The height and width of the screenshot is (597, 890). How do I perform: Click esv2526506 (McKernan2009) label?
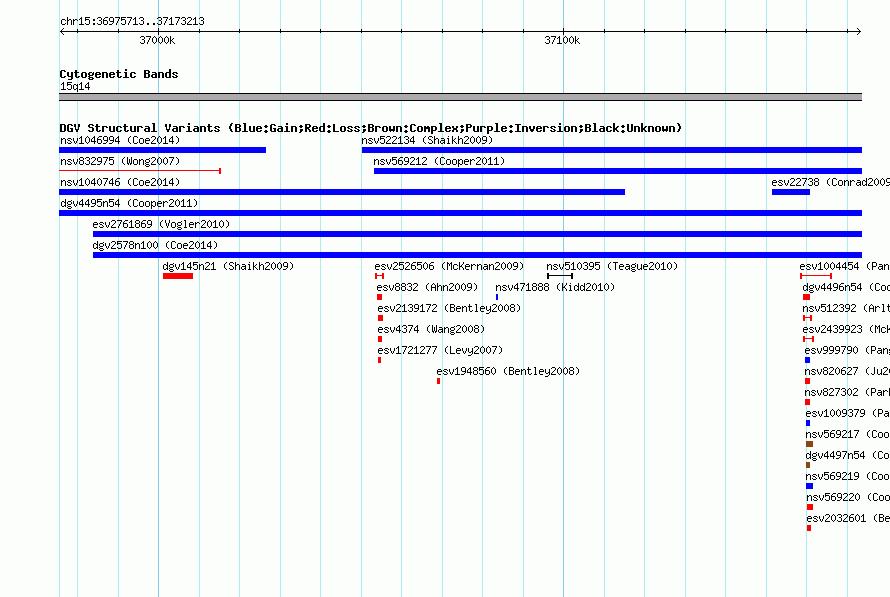click(x=449, y=266)
